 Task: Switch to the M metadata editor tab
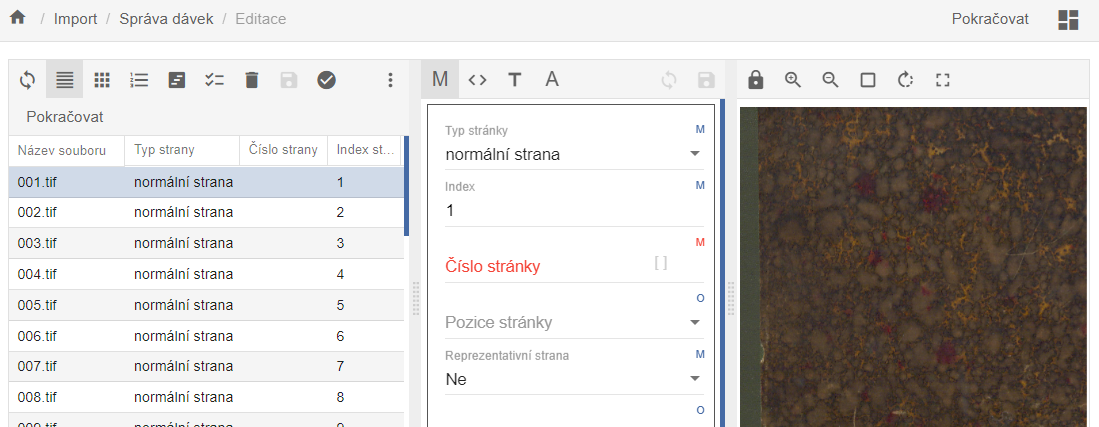point(440,80)
